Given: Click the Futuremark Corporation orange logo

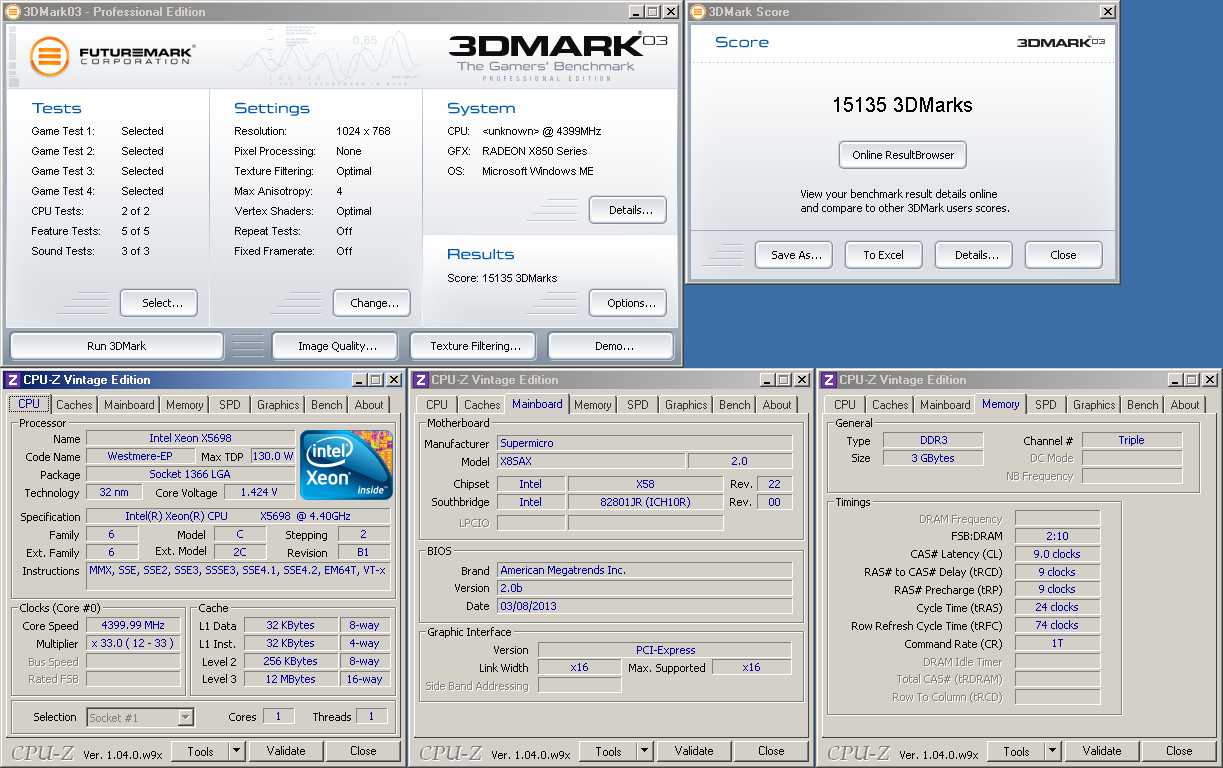Looking at the screenshot, I should (49, 56).
